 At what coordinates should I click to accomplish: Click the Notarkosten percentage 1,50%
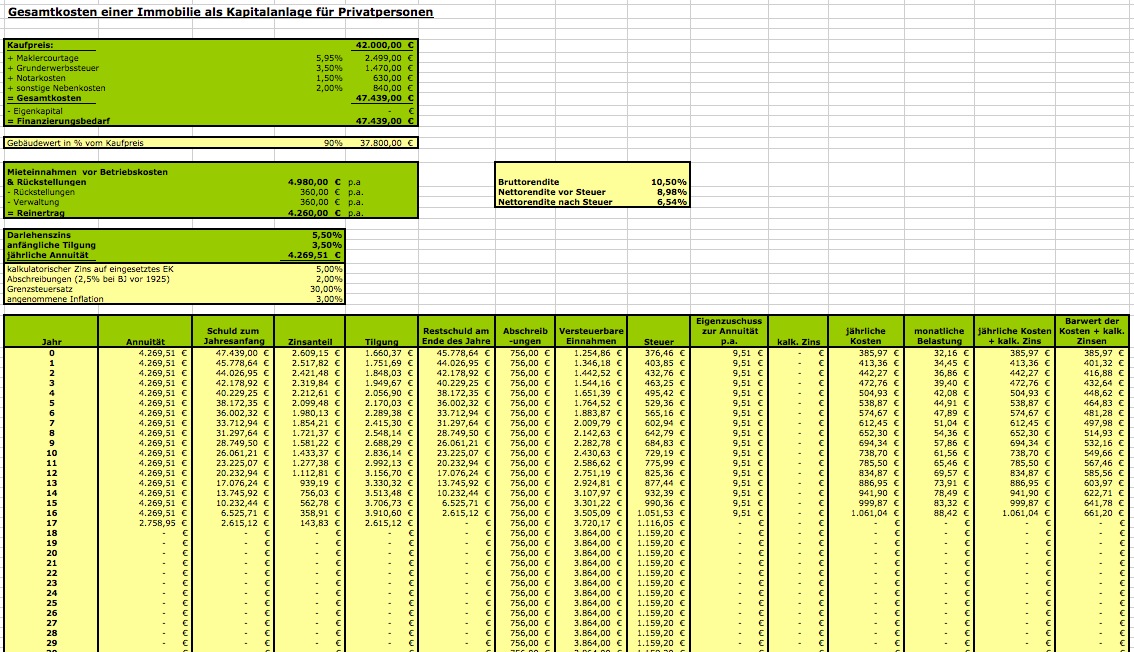point(329,78)
